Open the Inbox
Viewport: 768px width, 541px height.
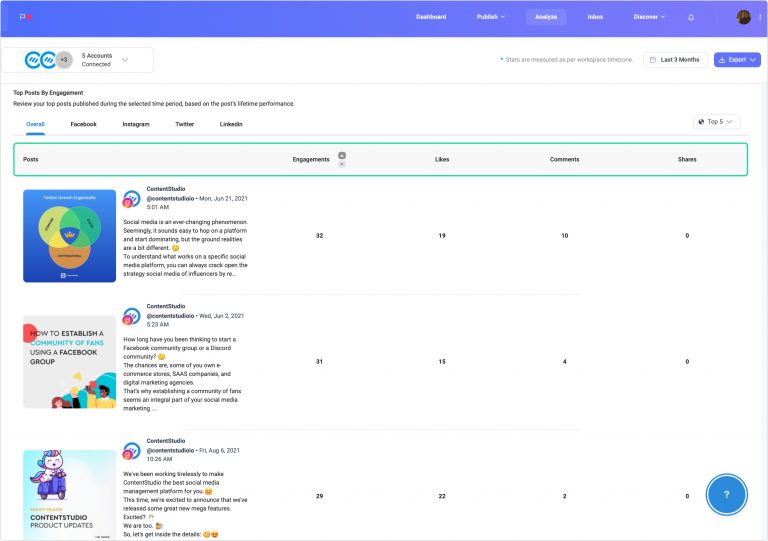pyautogui.click(x=595, y=17)
